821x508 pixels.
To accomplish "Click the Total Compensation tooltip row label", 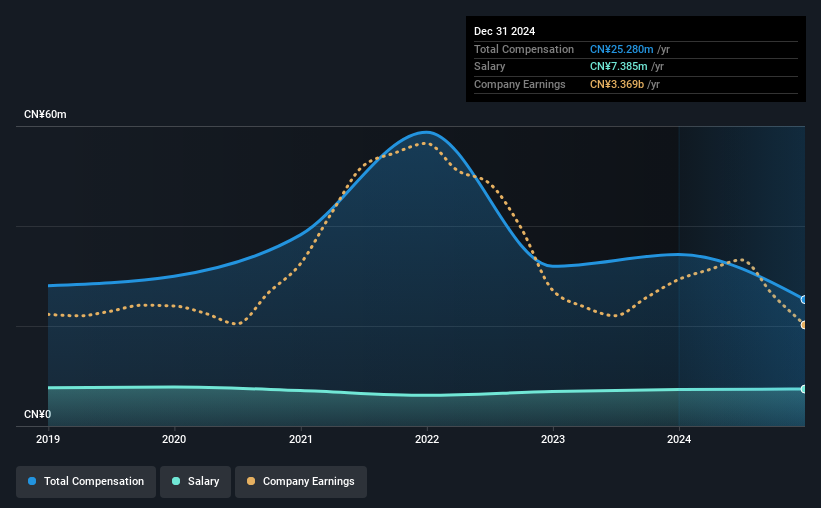I will click(x=524, y=49).
